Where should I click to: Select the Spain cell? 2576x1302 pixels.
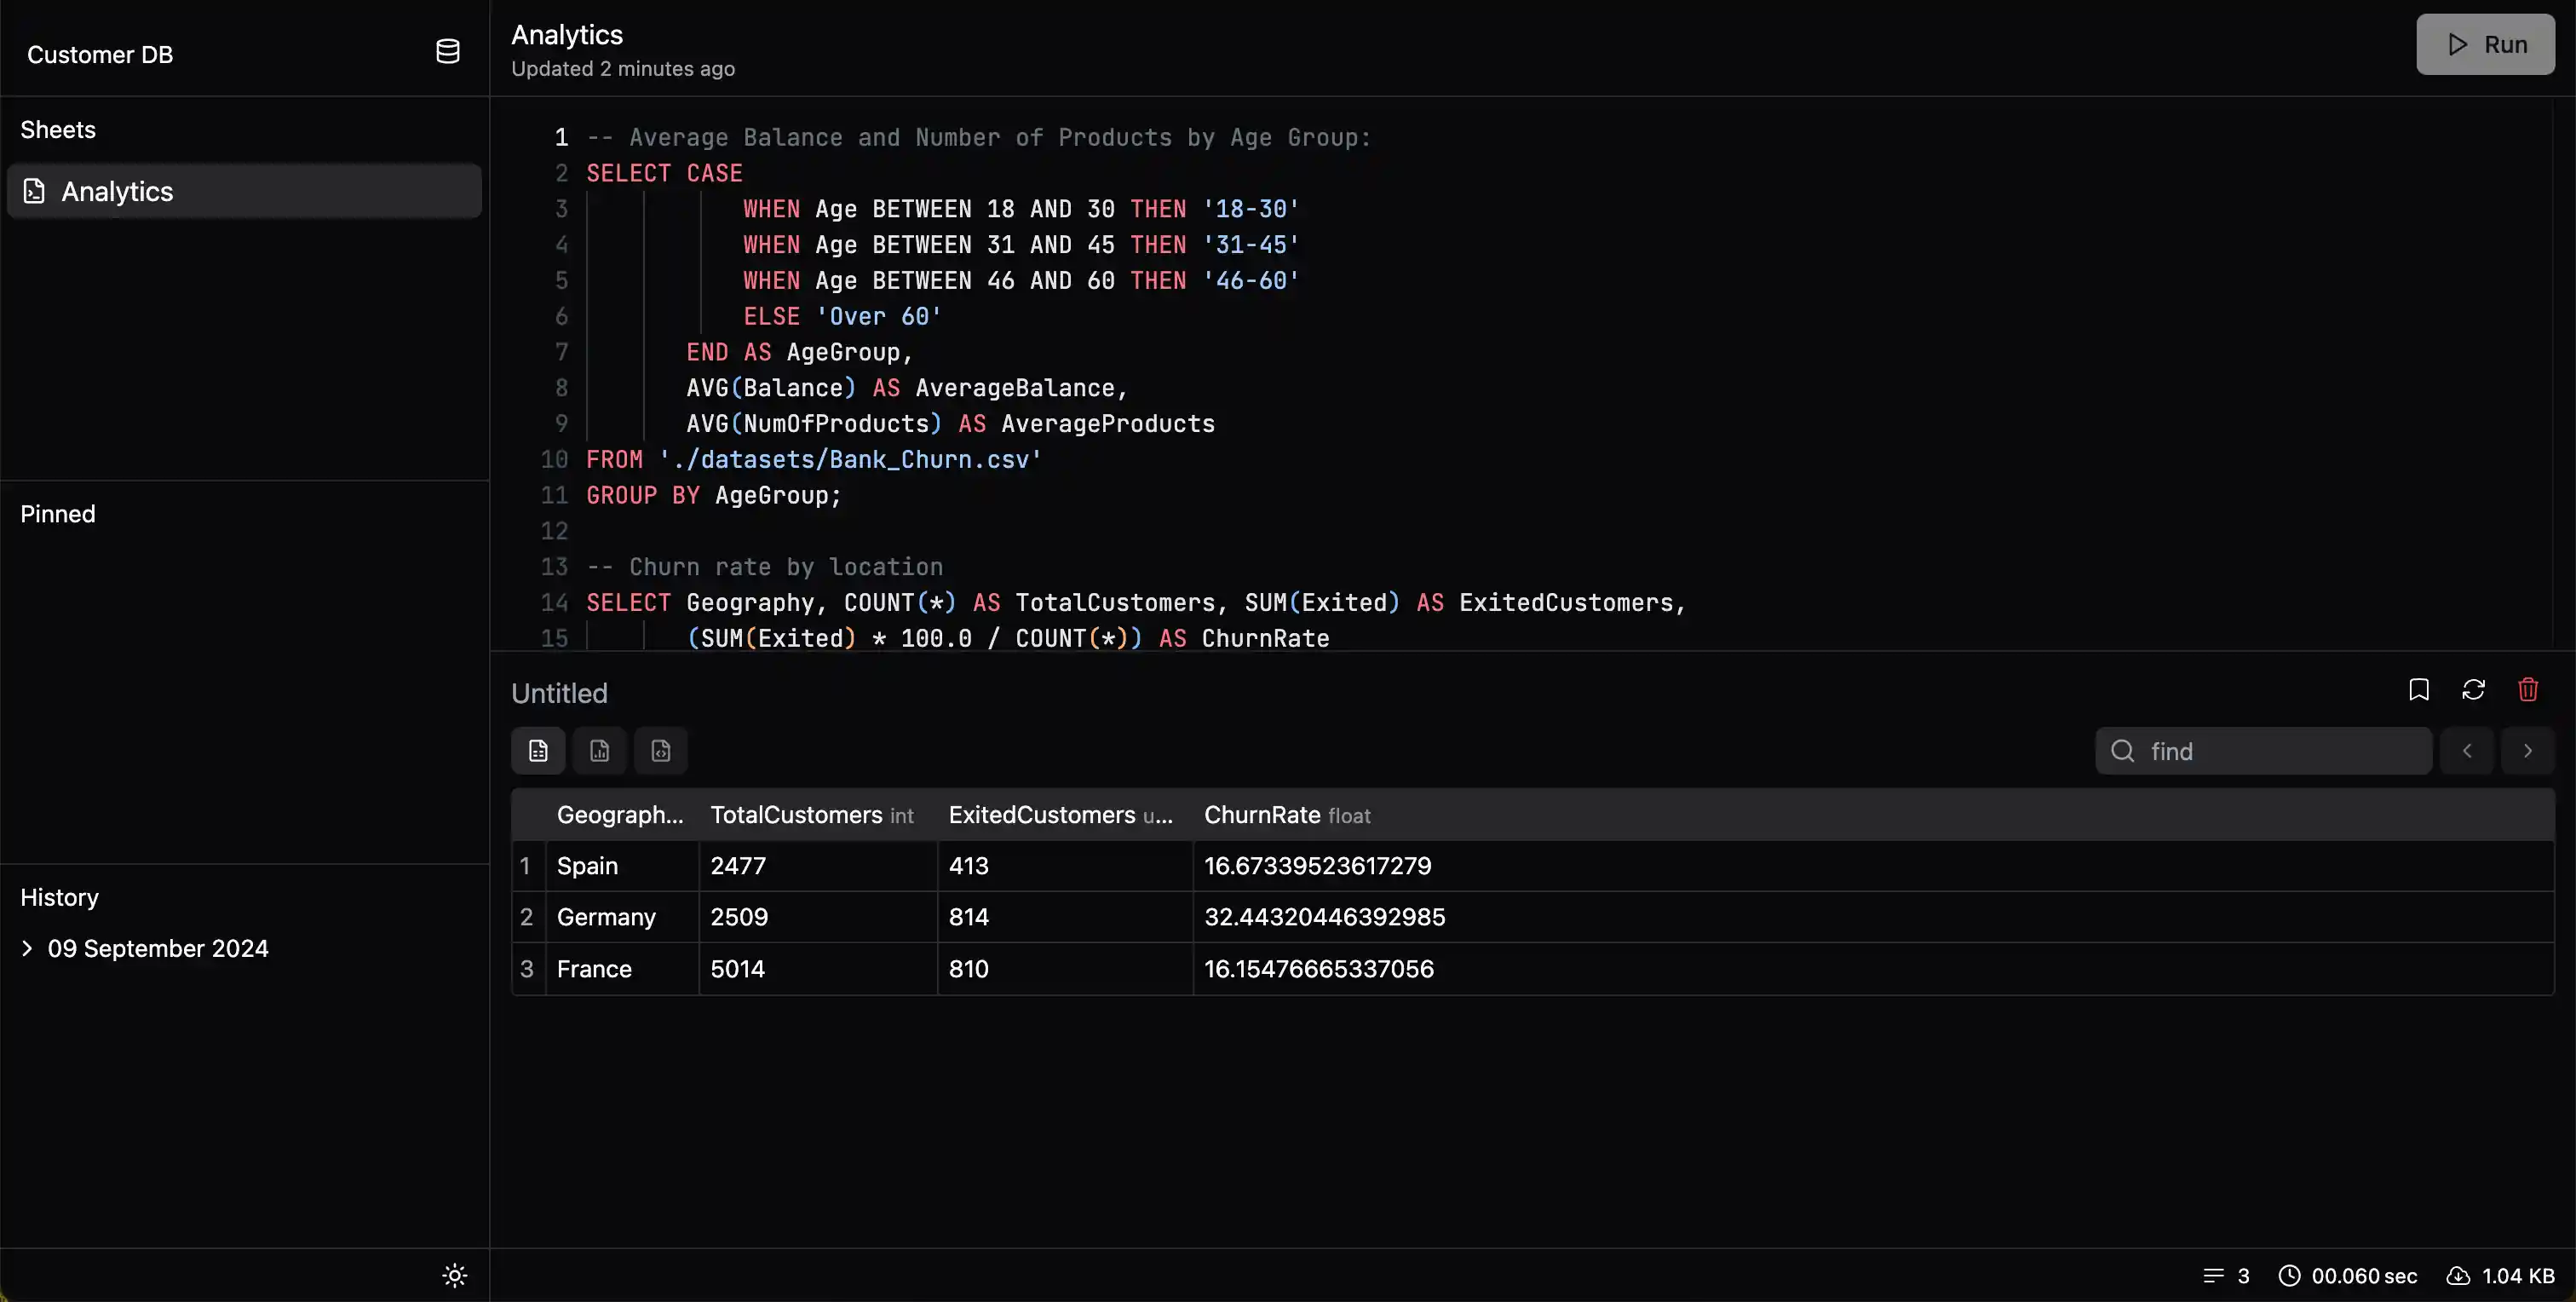click(622, 866)
